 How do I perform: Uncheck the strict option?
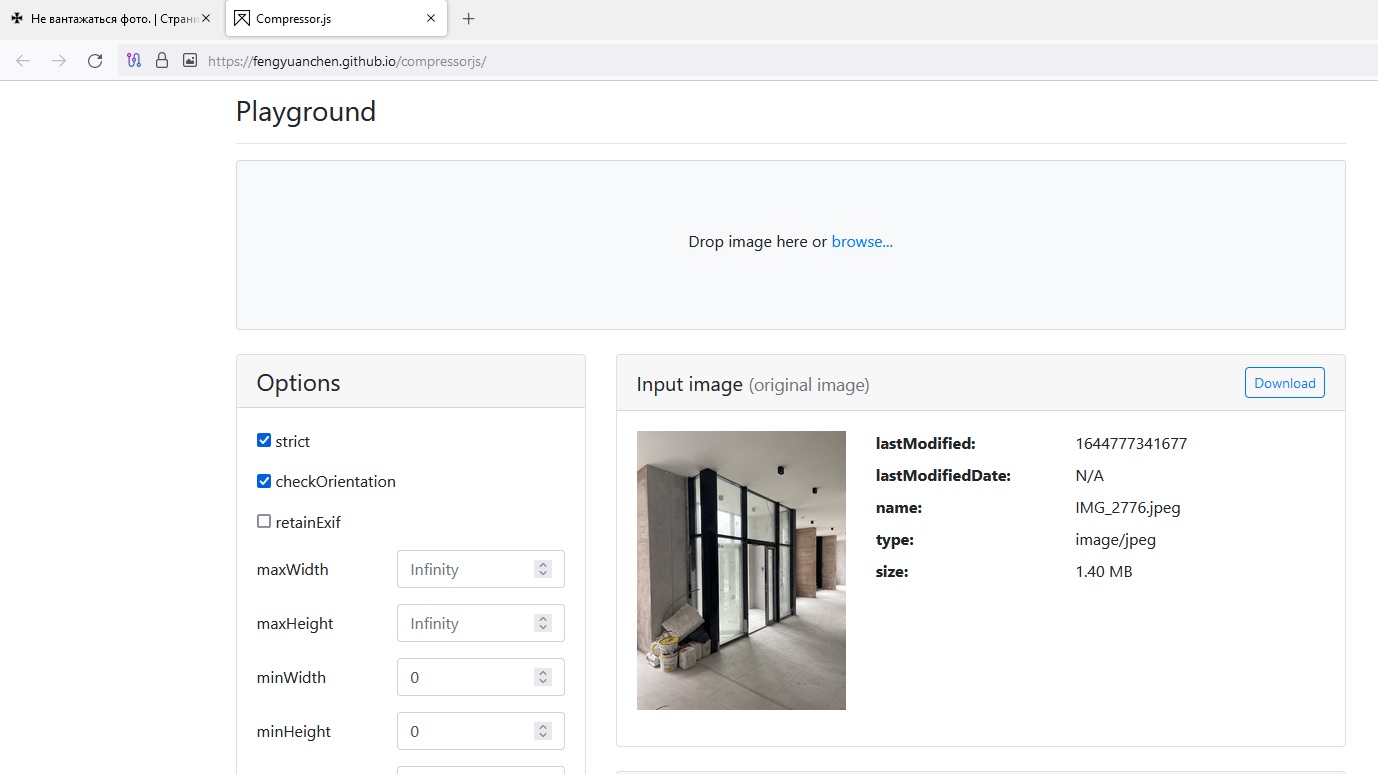[x=264, y=441]
